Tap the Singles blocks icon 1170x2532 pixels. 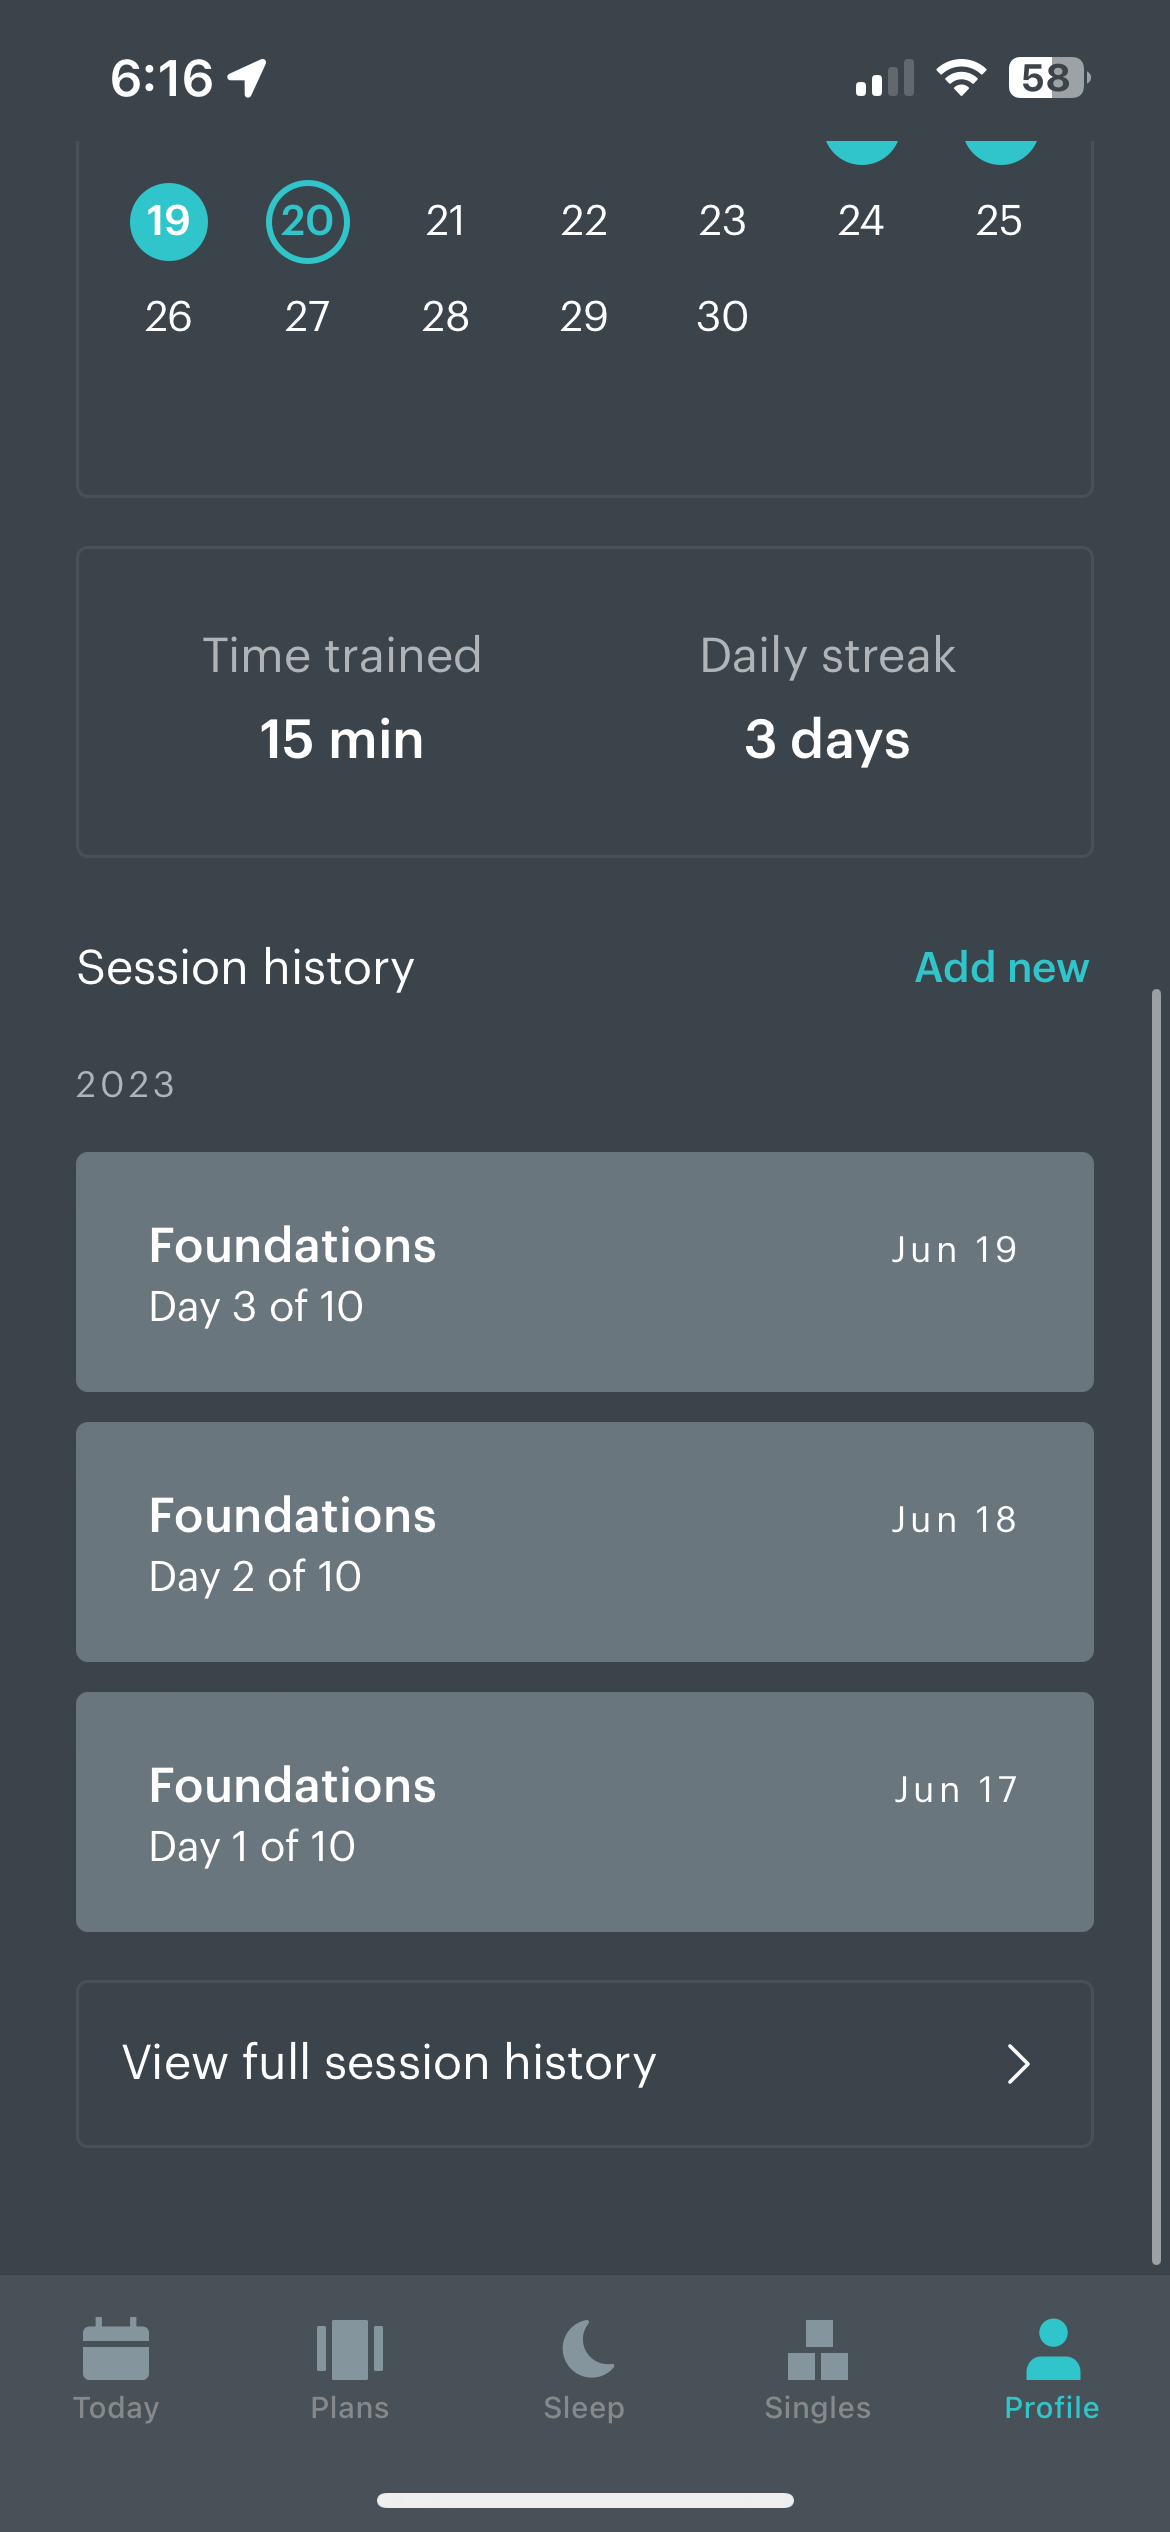click(817, 2350)
